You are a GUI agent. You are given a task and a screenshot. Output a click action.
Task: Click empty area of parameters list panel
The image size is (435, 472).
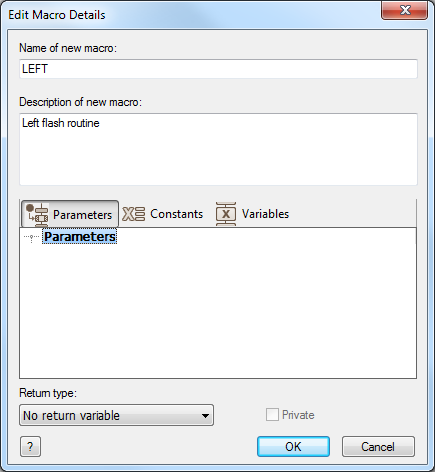(218, 310)
